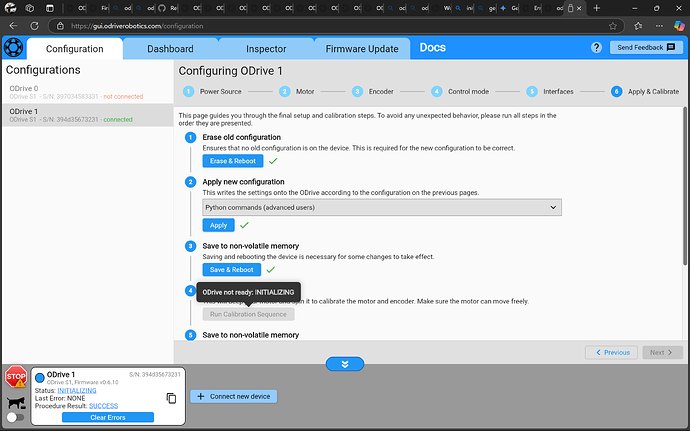The width and height of the screenshot is (690, 431).
Task: Go back with the browser back arrow
Action: pyautogui.click(x=13, y=26)
